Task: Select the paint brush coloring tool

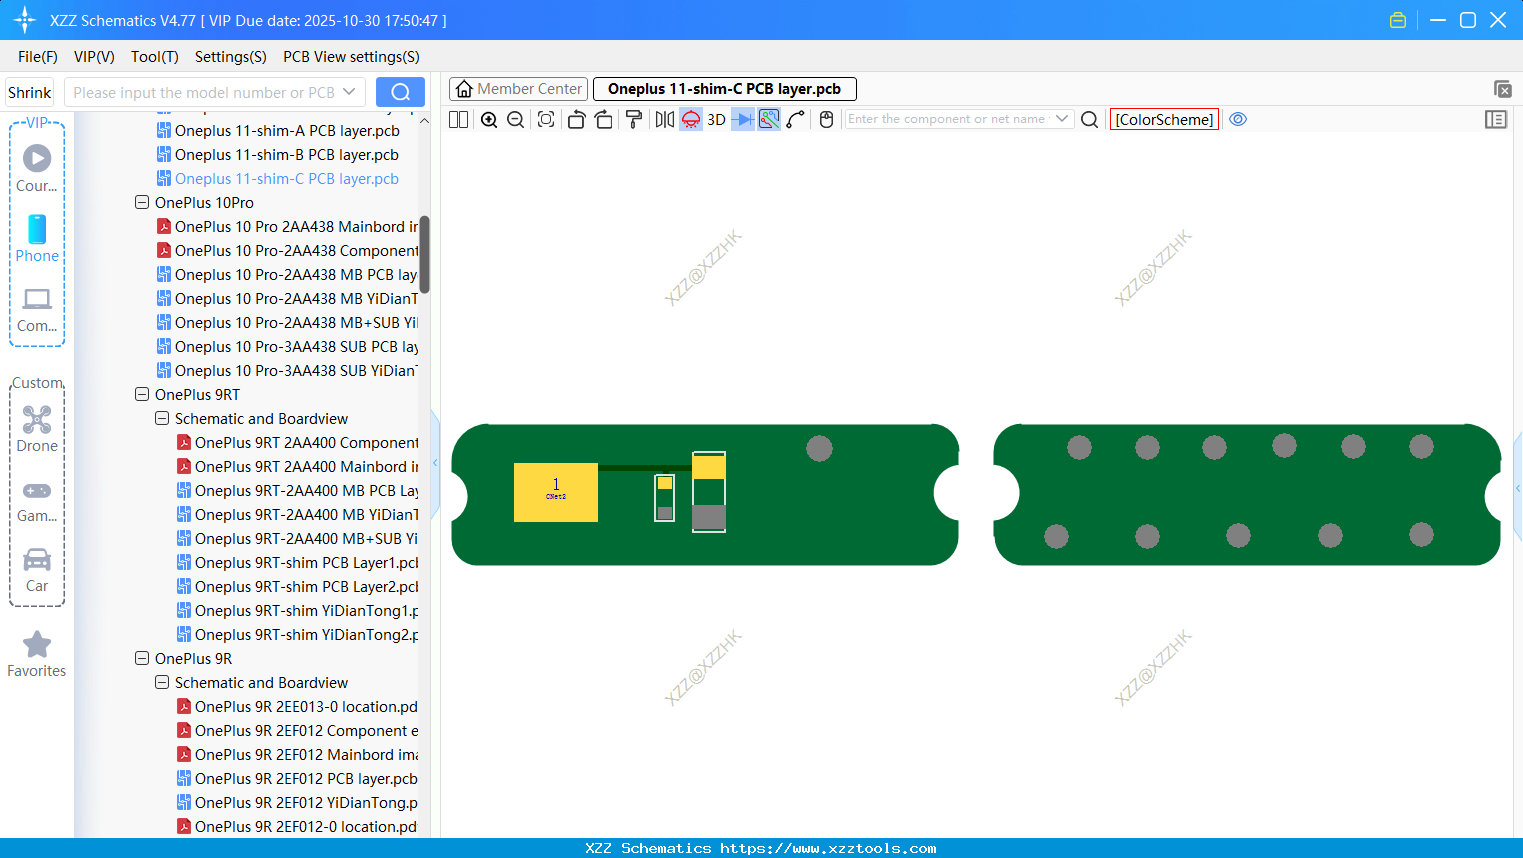Action: (634, 119)
